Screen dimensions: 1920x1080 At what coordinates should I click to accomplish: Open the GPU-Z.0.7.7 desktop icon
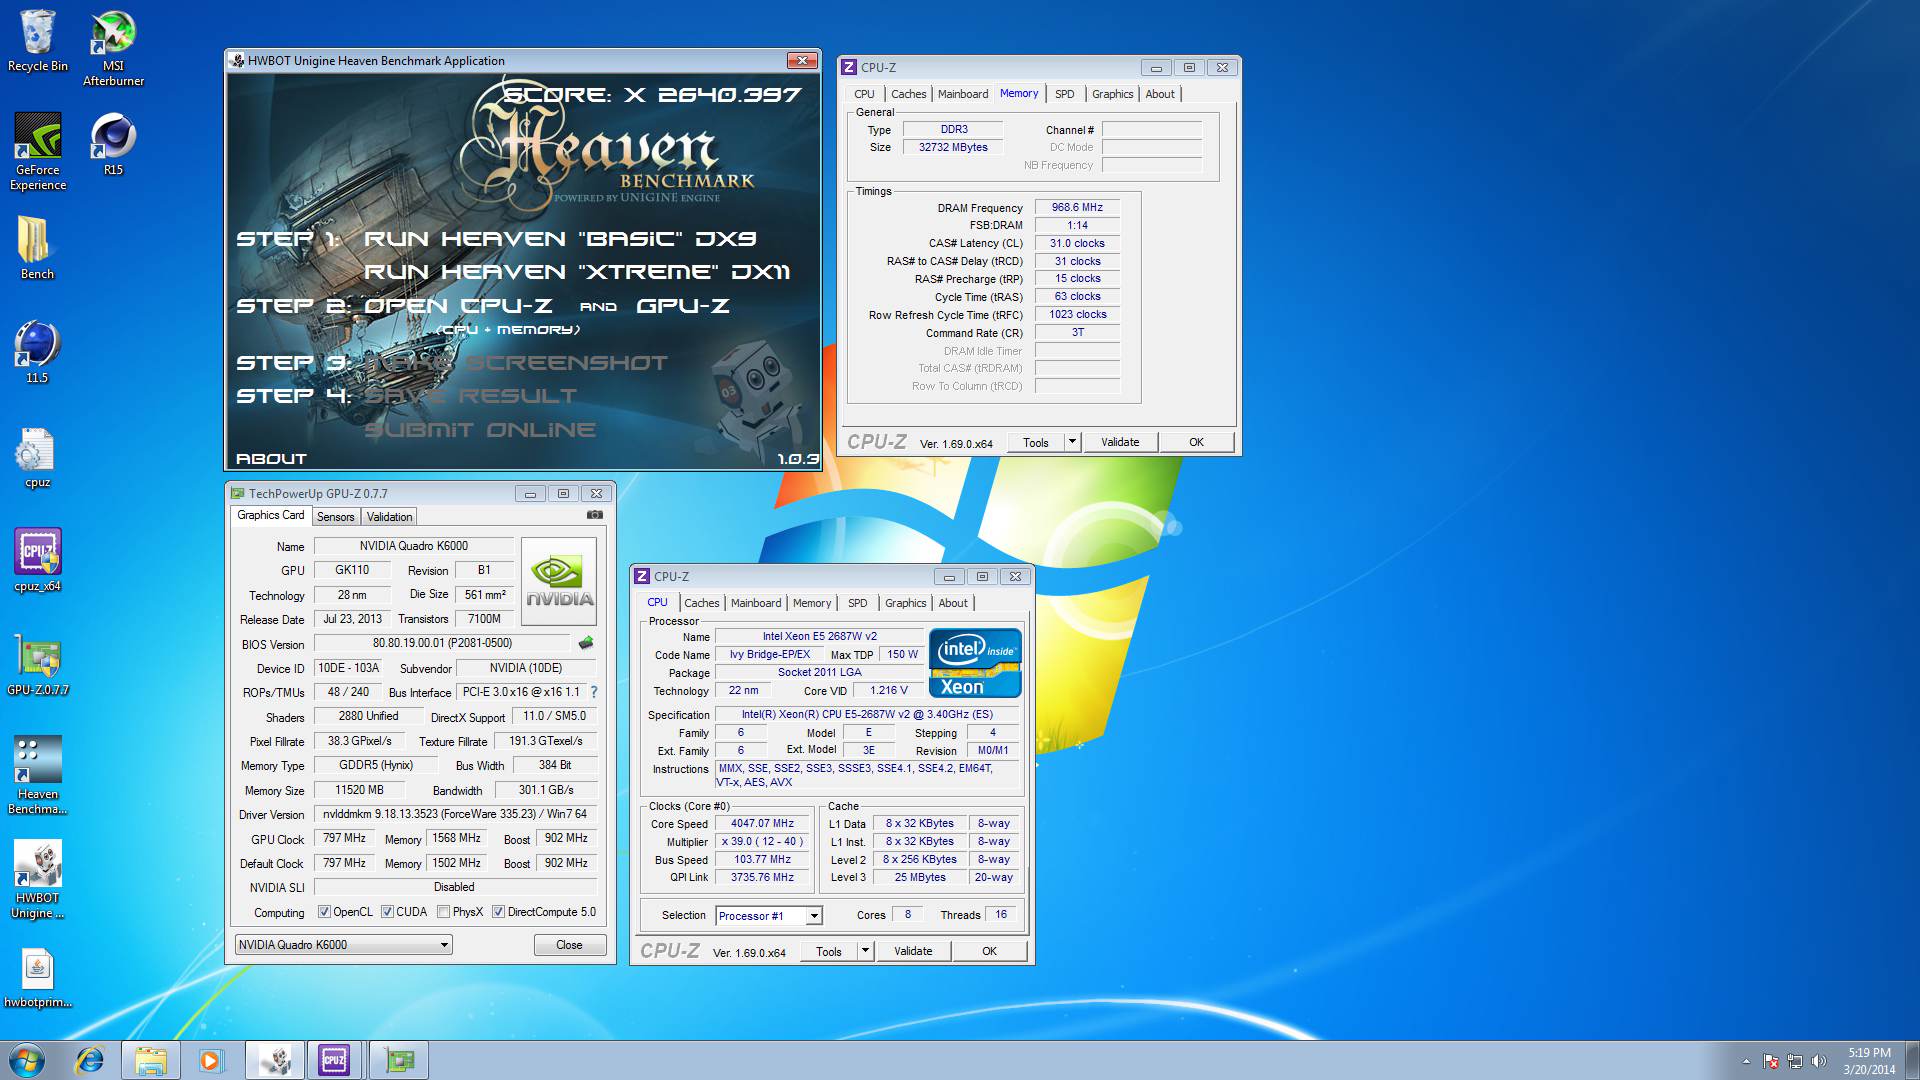click(x=38, y=664)
